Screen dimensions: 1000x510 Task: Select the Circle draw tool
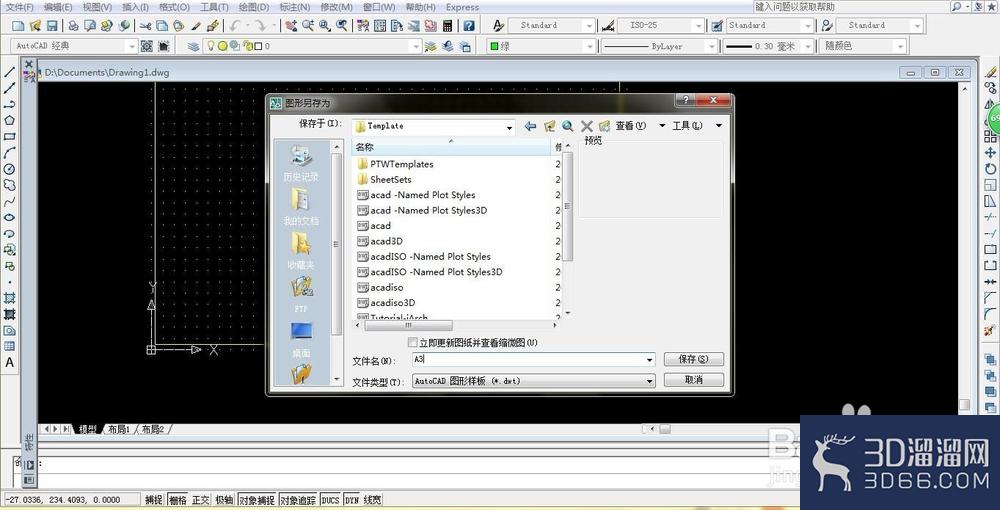click(10, 169)
